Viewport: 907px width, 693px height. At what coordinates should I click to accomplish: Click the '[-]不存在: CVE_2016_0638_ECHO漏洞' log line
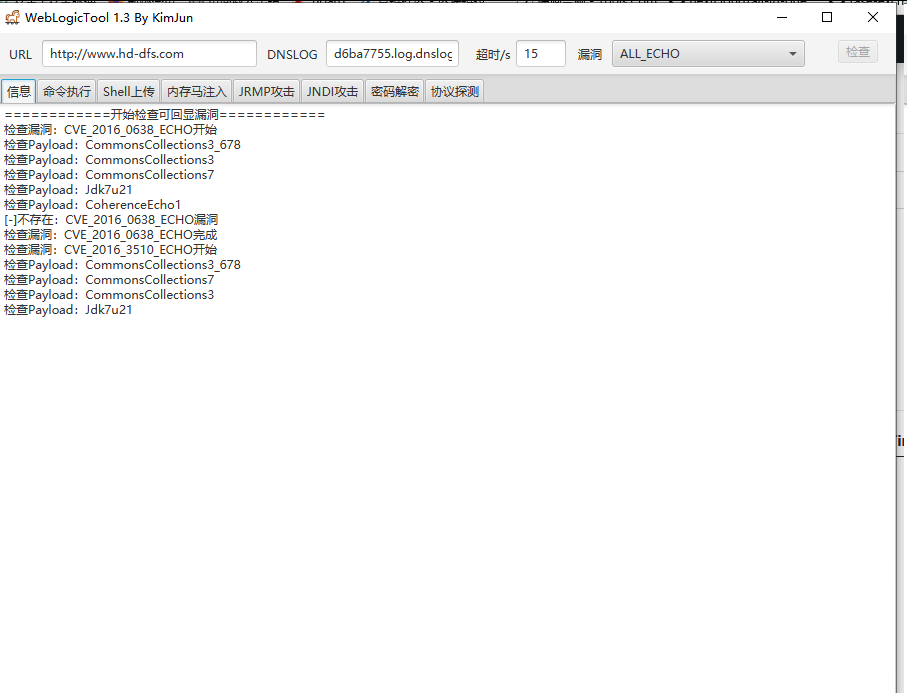click(x=111, y=220)
